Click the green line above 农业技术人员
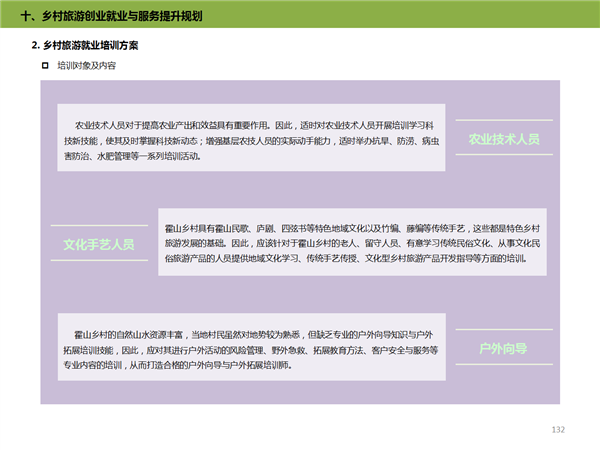Viewport: 600px width, 450px height. (503, 121)
